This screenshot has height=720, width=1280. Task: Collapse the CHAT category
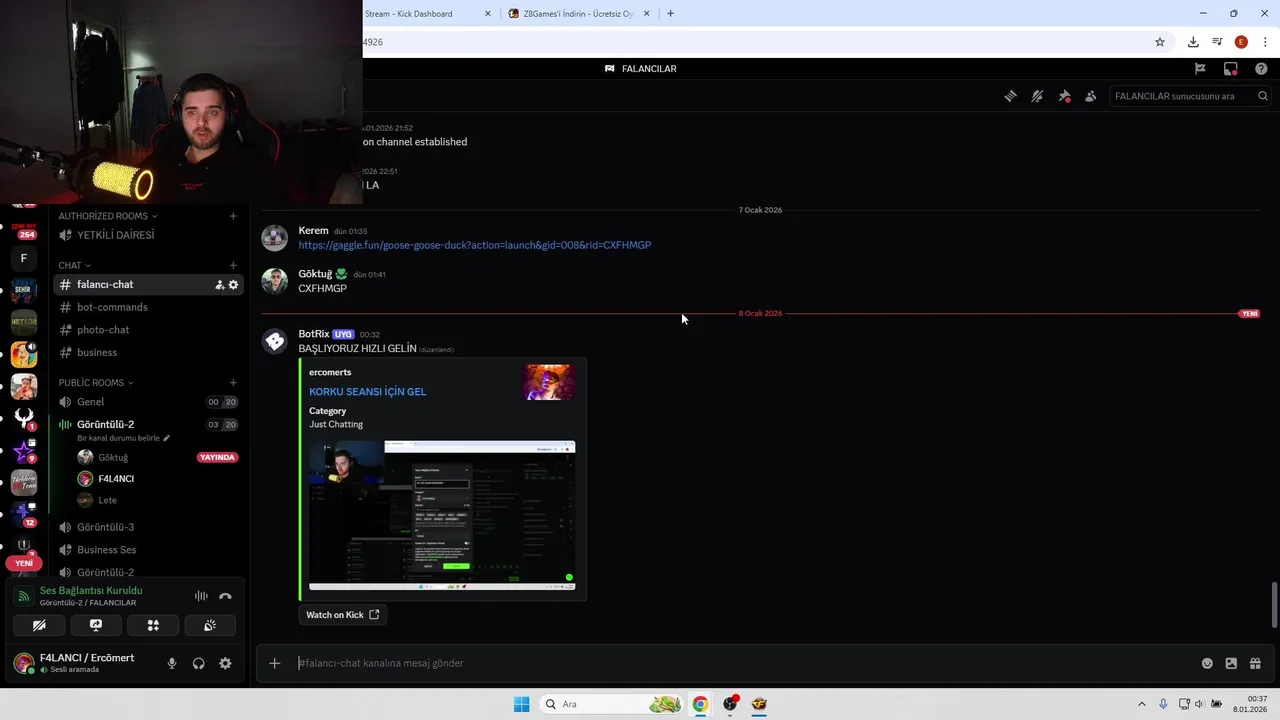pyautogui.click(x=74, y=265)
